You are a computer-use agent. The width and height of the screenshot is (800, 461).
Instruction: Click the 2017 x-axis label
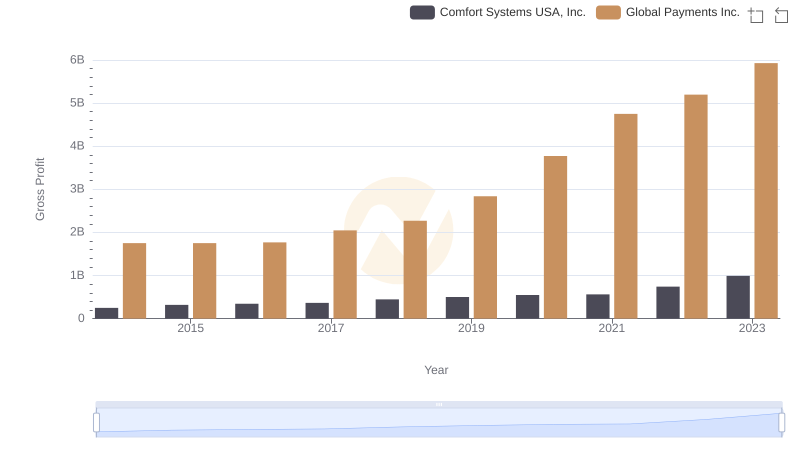click(x=331, y=328)
